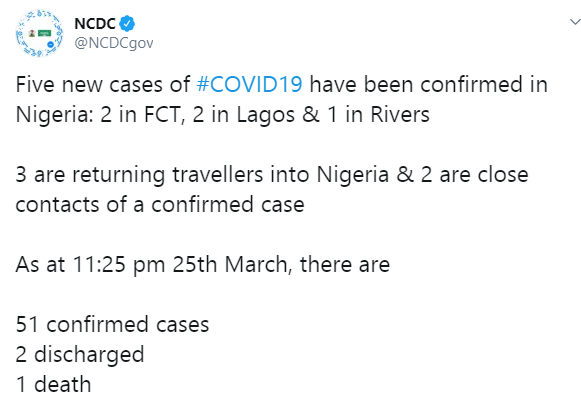Image resolution: width=581 pixels, height=414 pixels.
Task: Click the phrase 'Five new cases of'
Action: point(103,84)
